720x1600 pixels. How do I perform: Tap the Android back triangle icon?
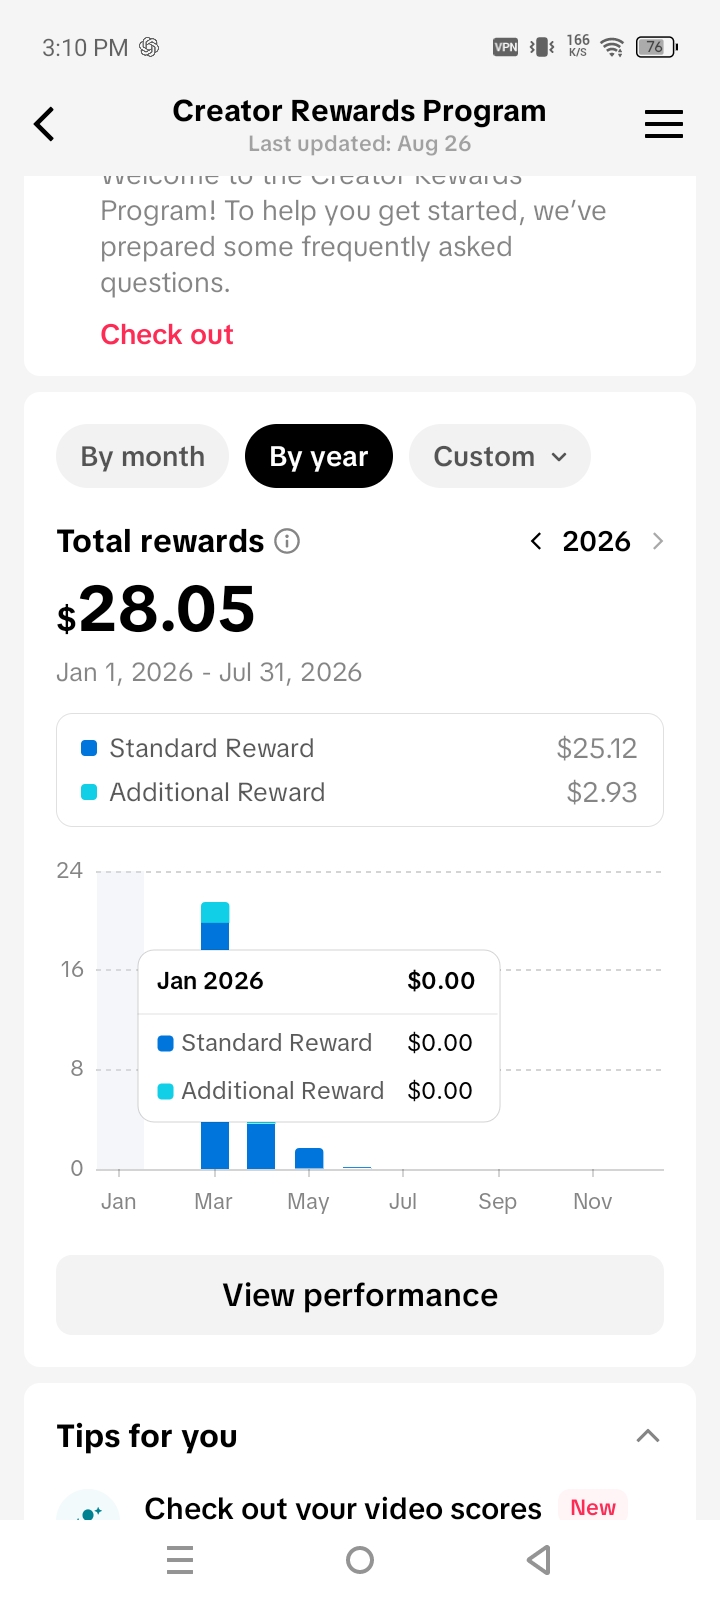tap(539, 1560)
